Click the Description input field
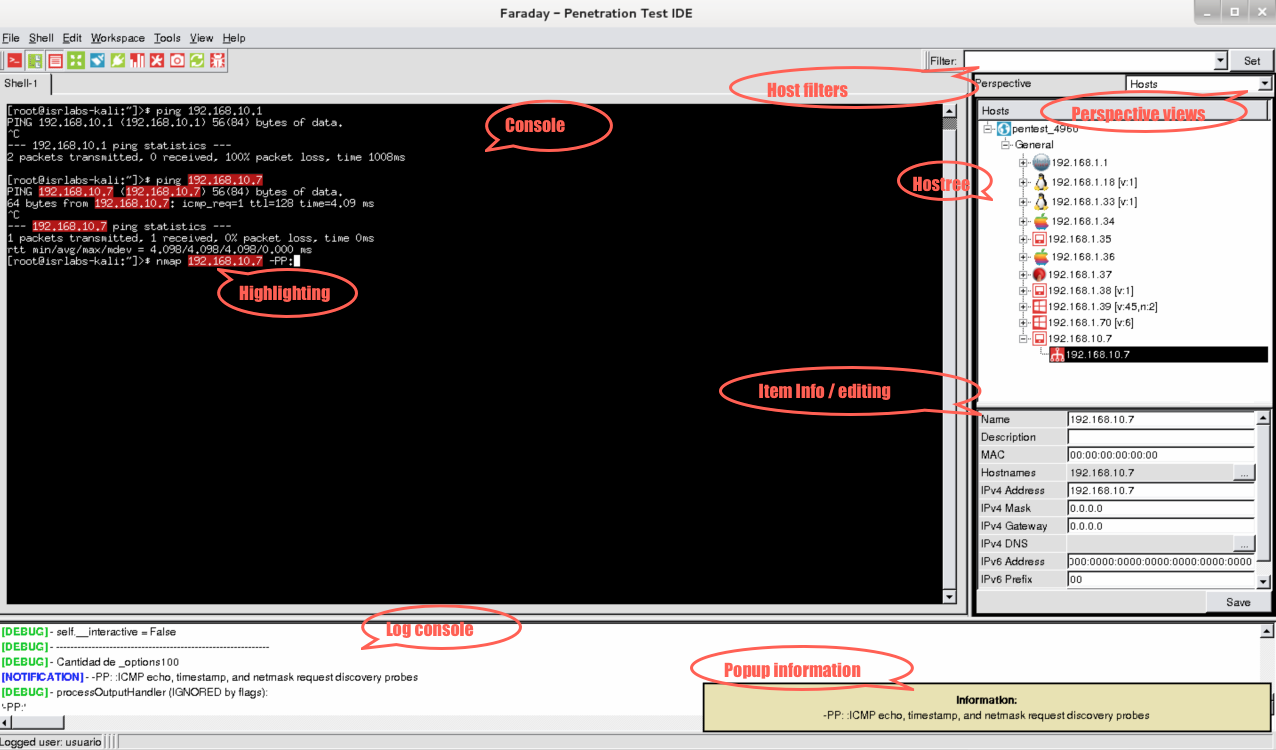The height and width of the screenshot is (750, 1276). point(1161,437)
